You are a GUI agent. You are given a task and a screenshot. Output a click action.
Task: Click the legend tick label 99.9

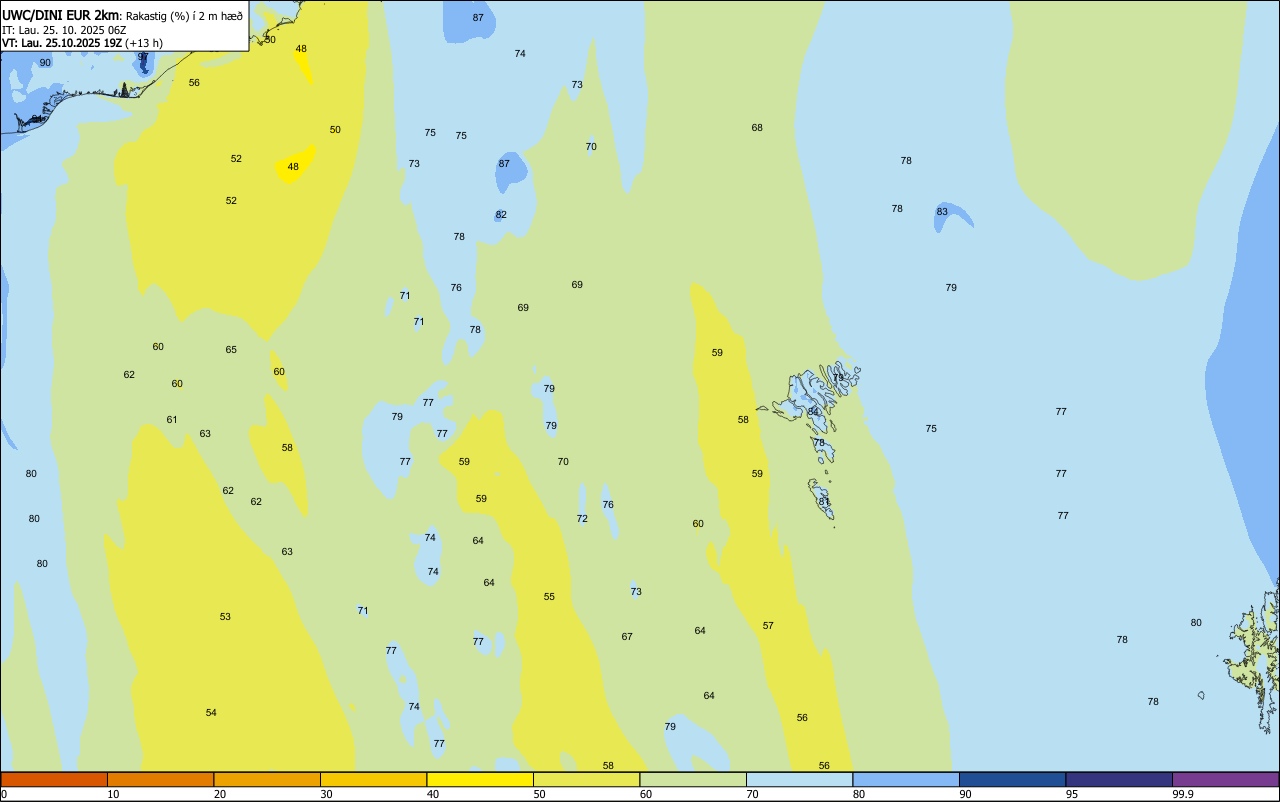[x=1183, y=794]
